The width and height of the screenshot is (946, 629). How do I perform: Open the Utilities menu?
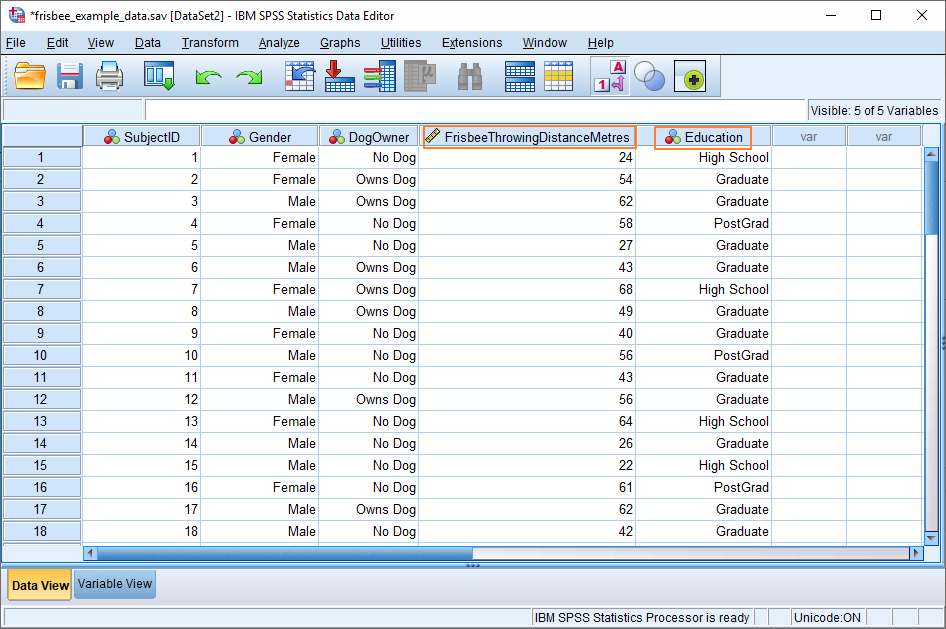[401, 43]
